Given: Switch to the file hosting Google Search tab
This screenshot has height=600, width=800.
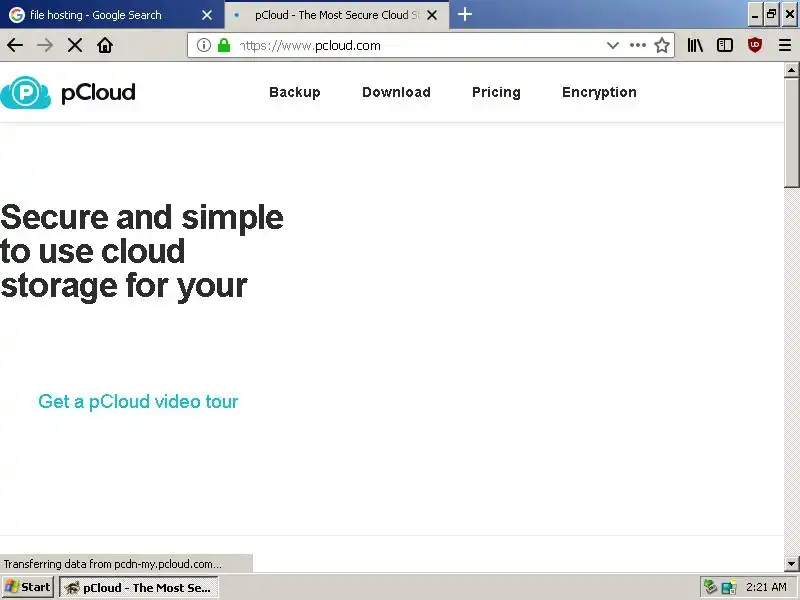Looking at the screenshot, I should point(112,15).
